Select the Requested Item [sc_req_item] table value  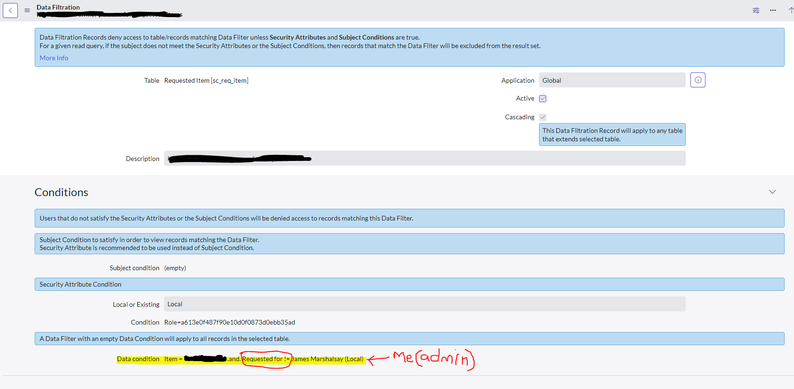[x=206, y=81]
